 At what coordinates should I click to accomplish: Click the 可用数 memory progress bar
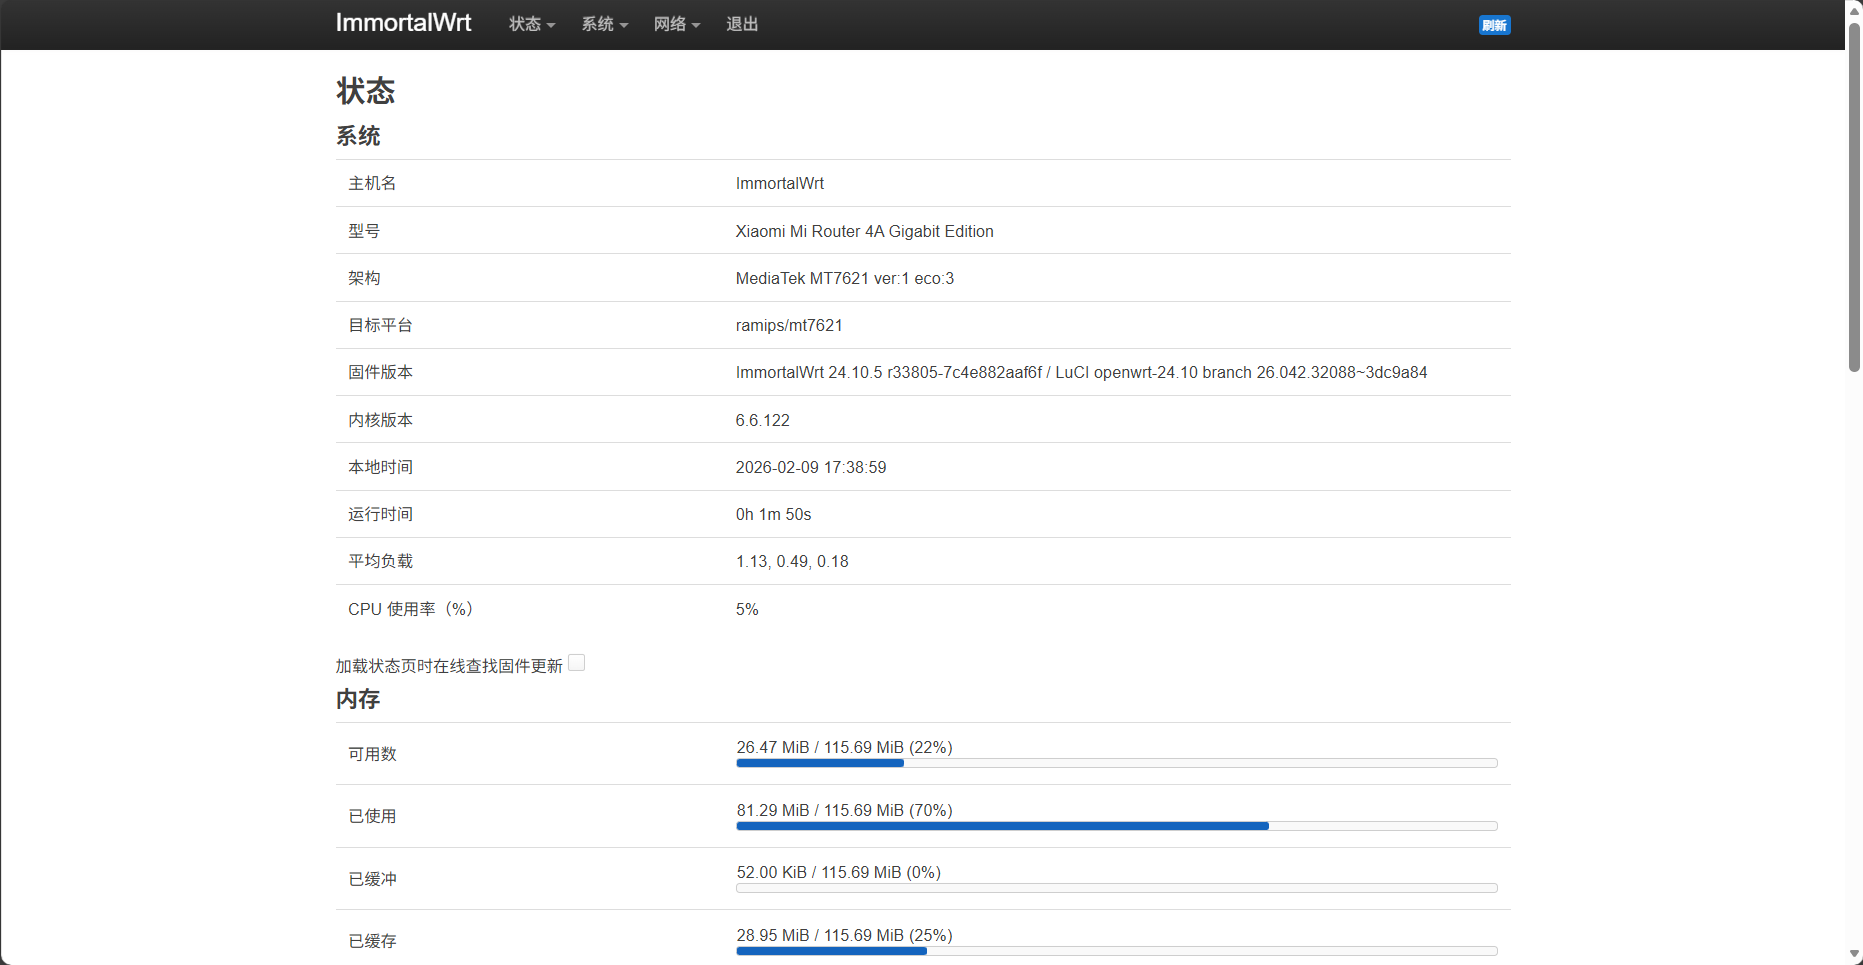click(x=1116, y=763)
